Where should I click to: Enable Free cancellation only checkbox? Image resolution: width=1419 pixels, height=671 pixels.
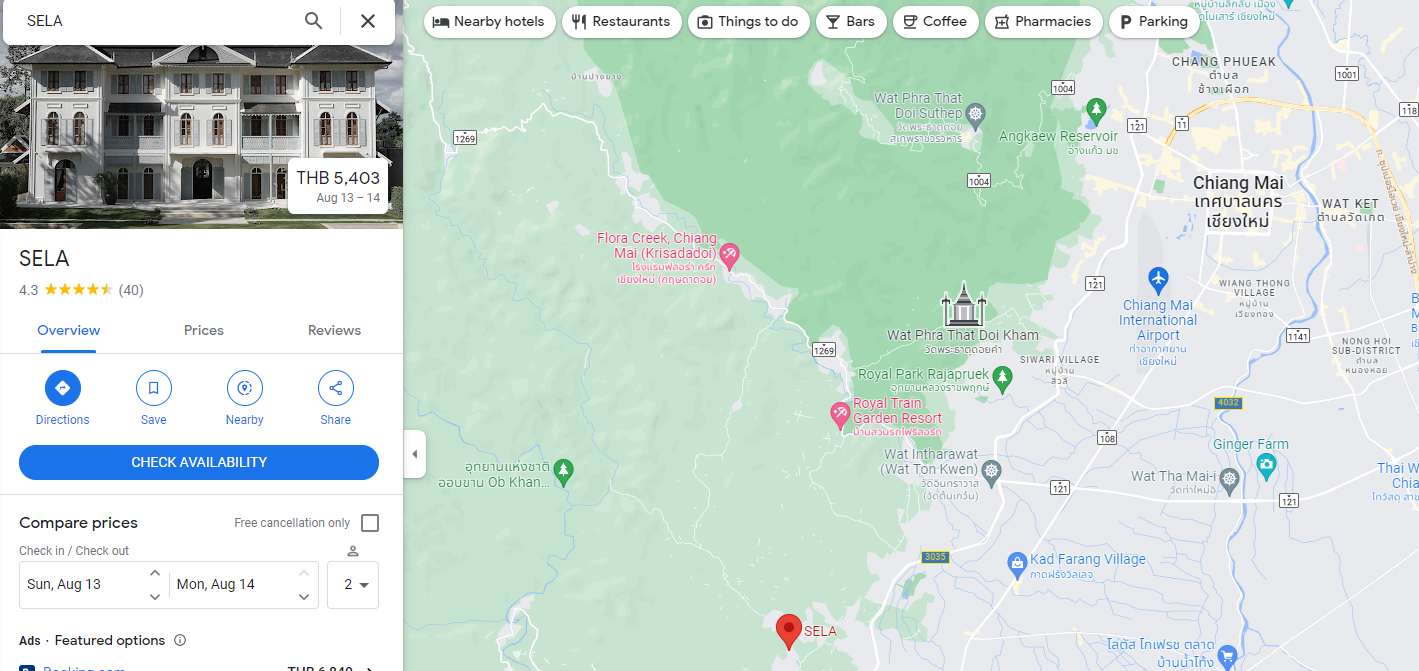[370, 523]
